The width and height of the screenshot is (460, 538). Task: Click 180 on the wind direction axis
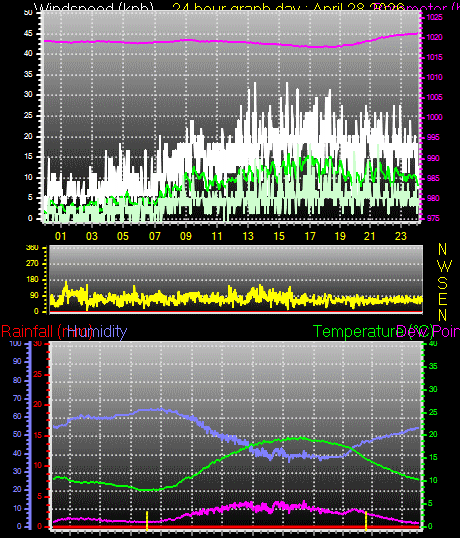[x=32, y=280]
